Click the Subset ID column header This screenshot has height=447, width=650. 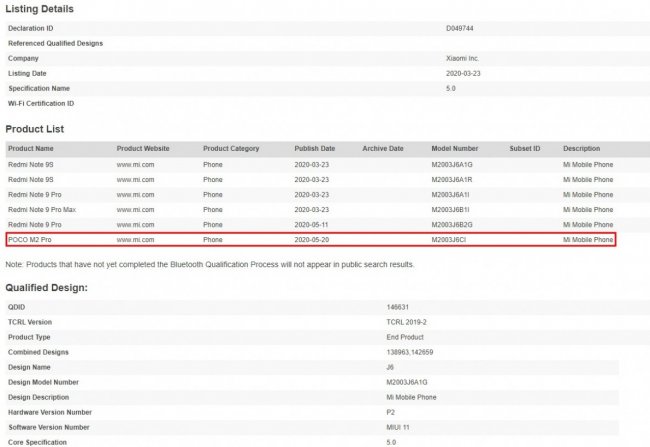tap(525, 148)
